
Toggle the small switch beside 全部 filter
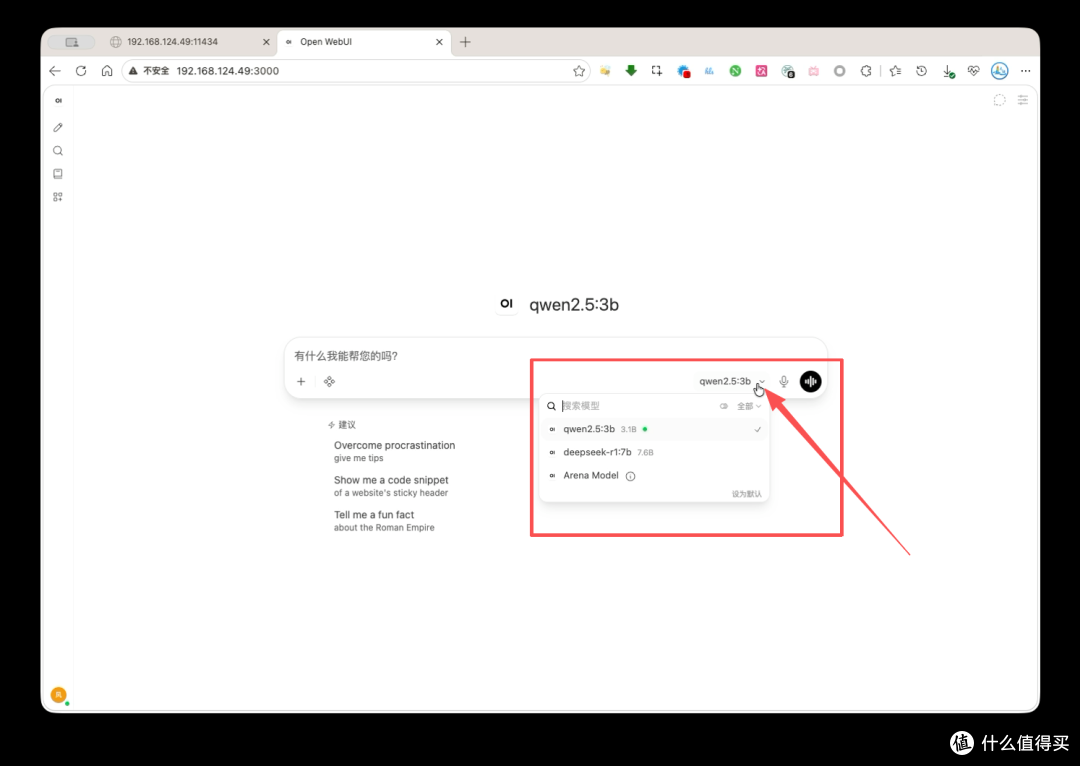pyautogui.click(x=724, y=406)
